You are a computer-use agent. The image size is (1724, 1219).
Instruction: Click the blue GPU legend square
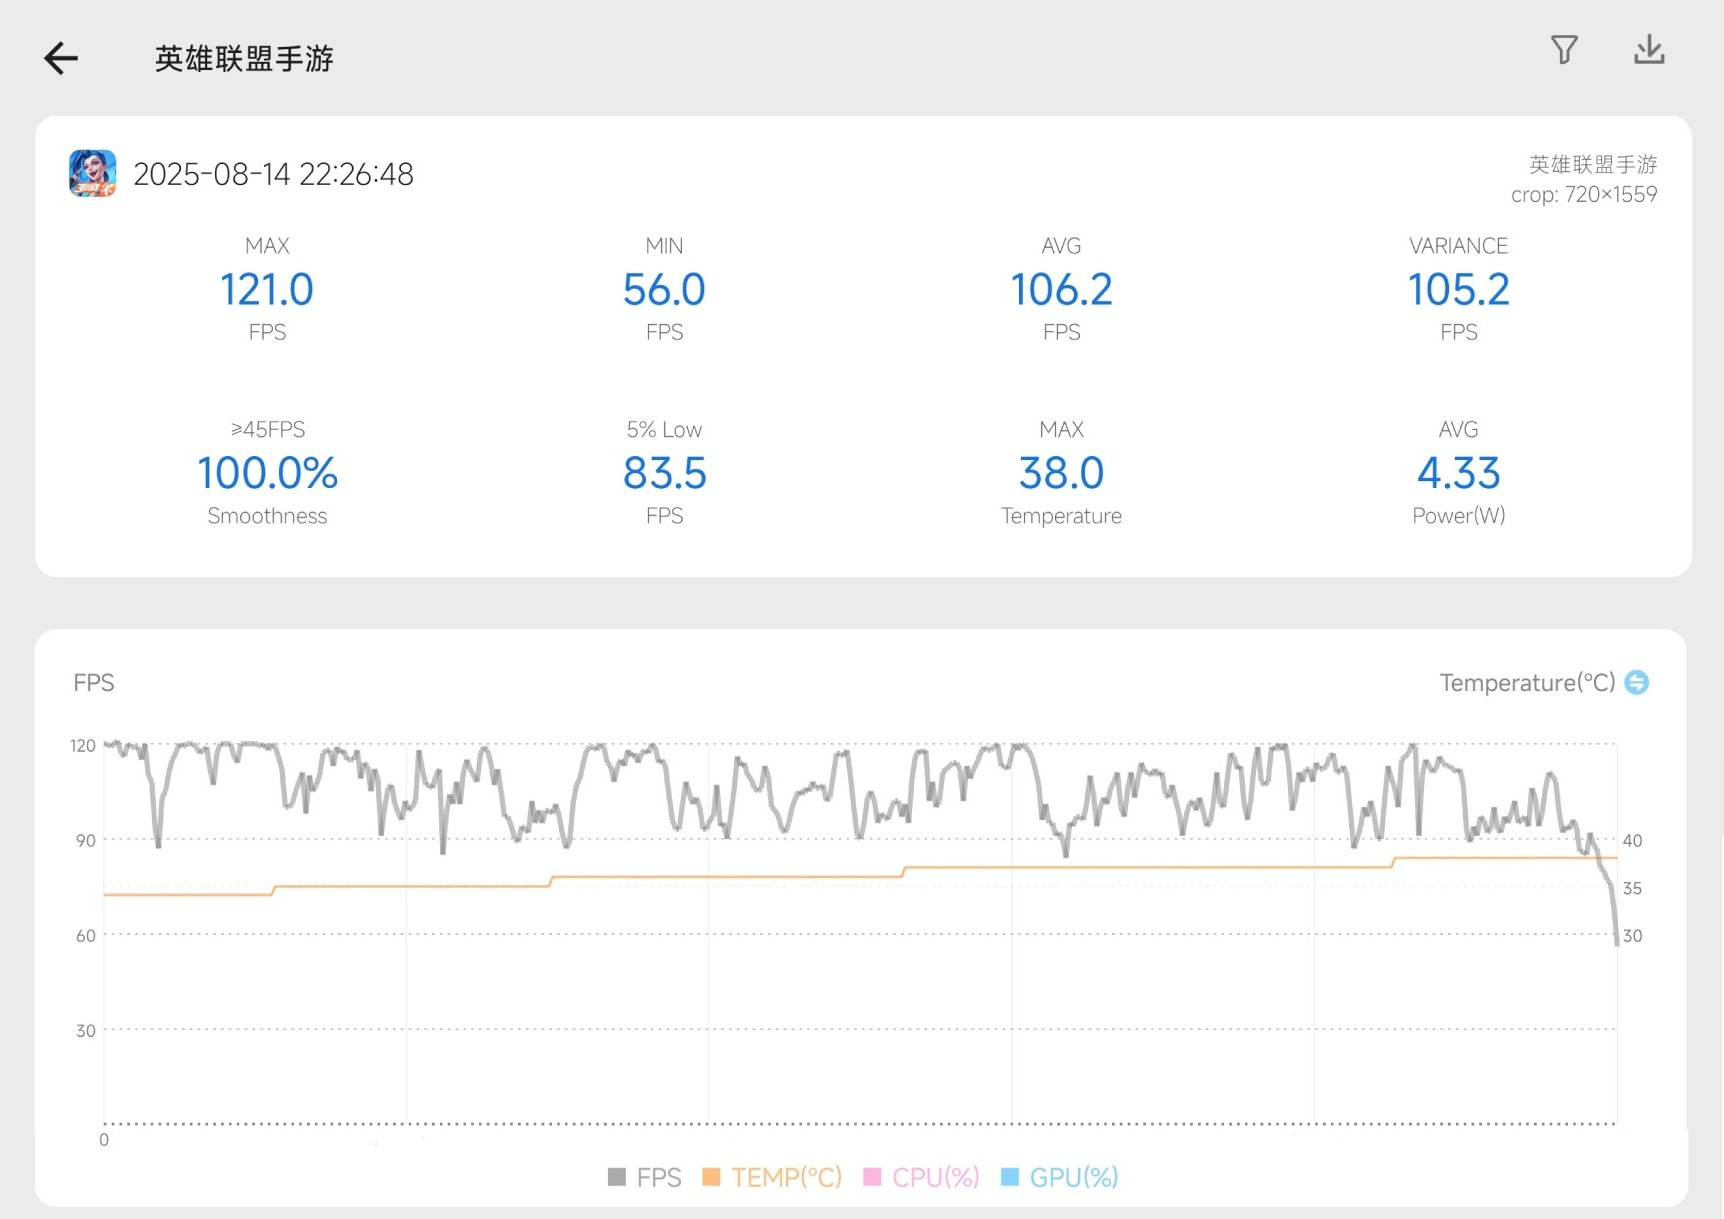click(x=1010, y=1177)
